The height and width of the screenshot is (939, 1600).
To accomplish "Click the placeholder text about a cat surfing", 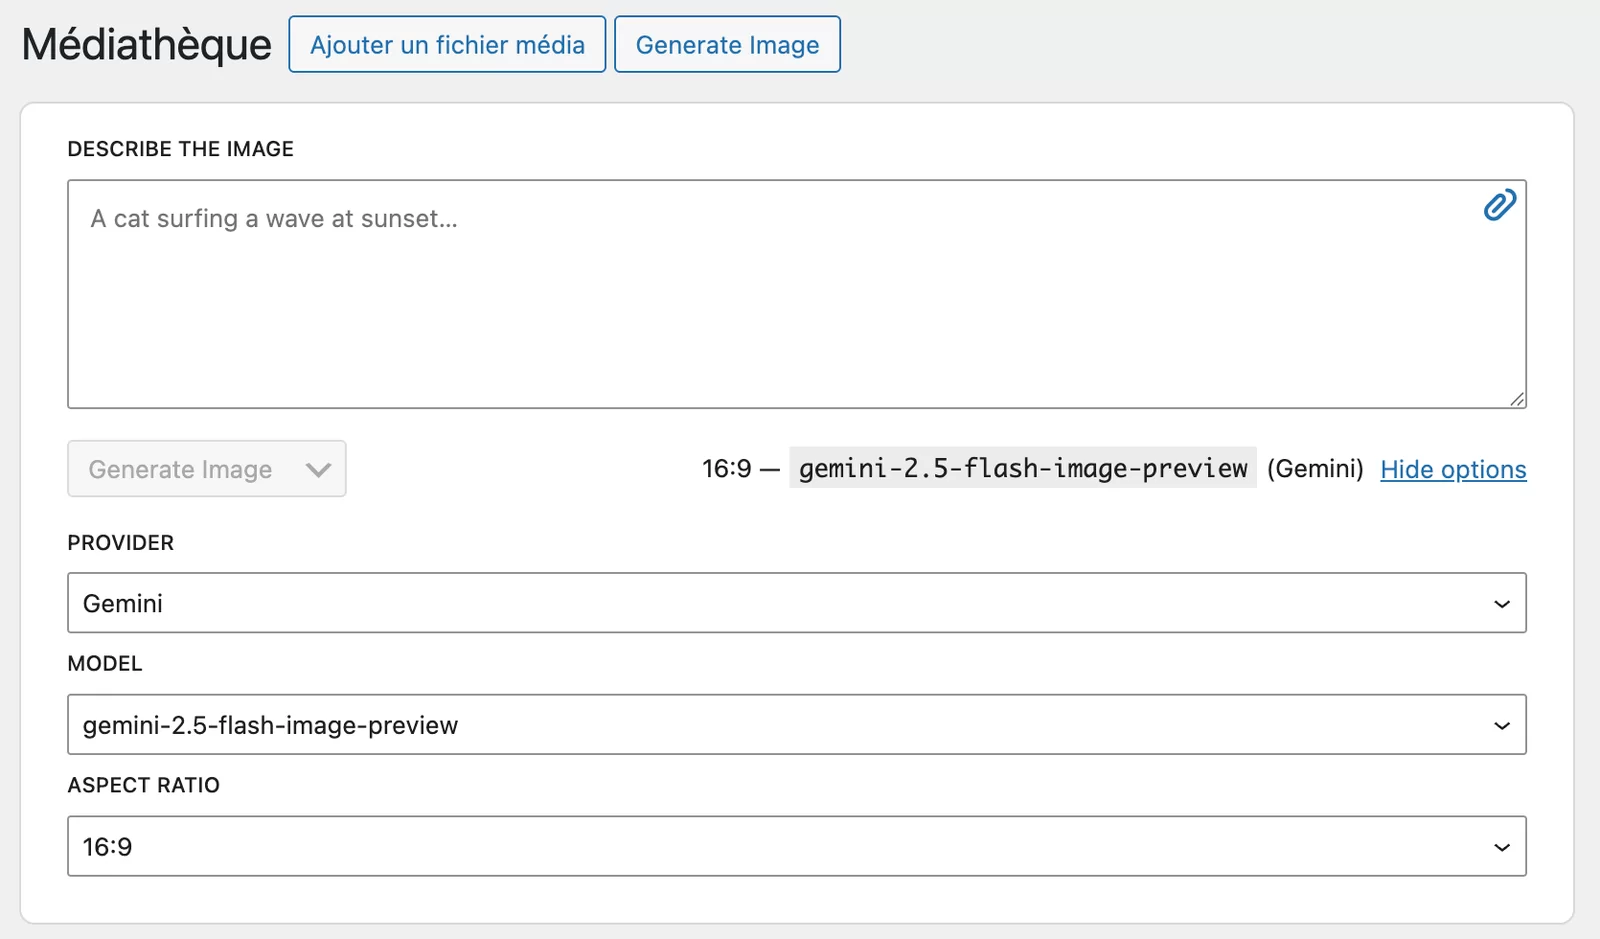I will coord(270,219).
